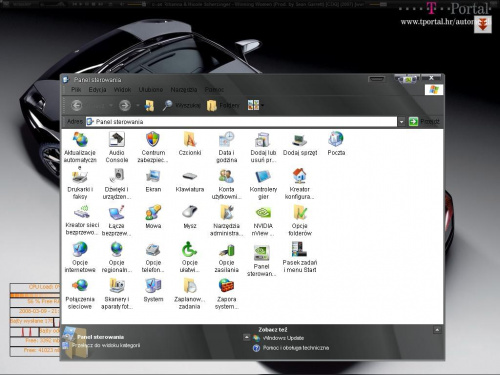Open the Plik menu
The image size is (500, 375).
[76, 90]
